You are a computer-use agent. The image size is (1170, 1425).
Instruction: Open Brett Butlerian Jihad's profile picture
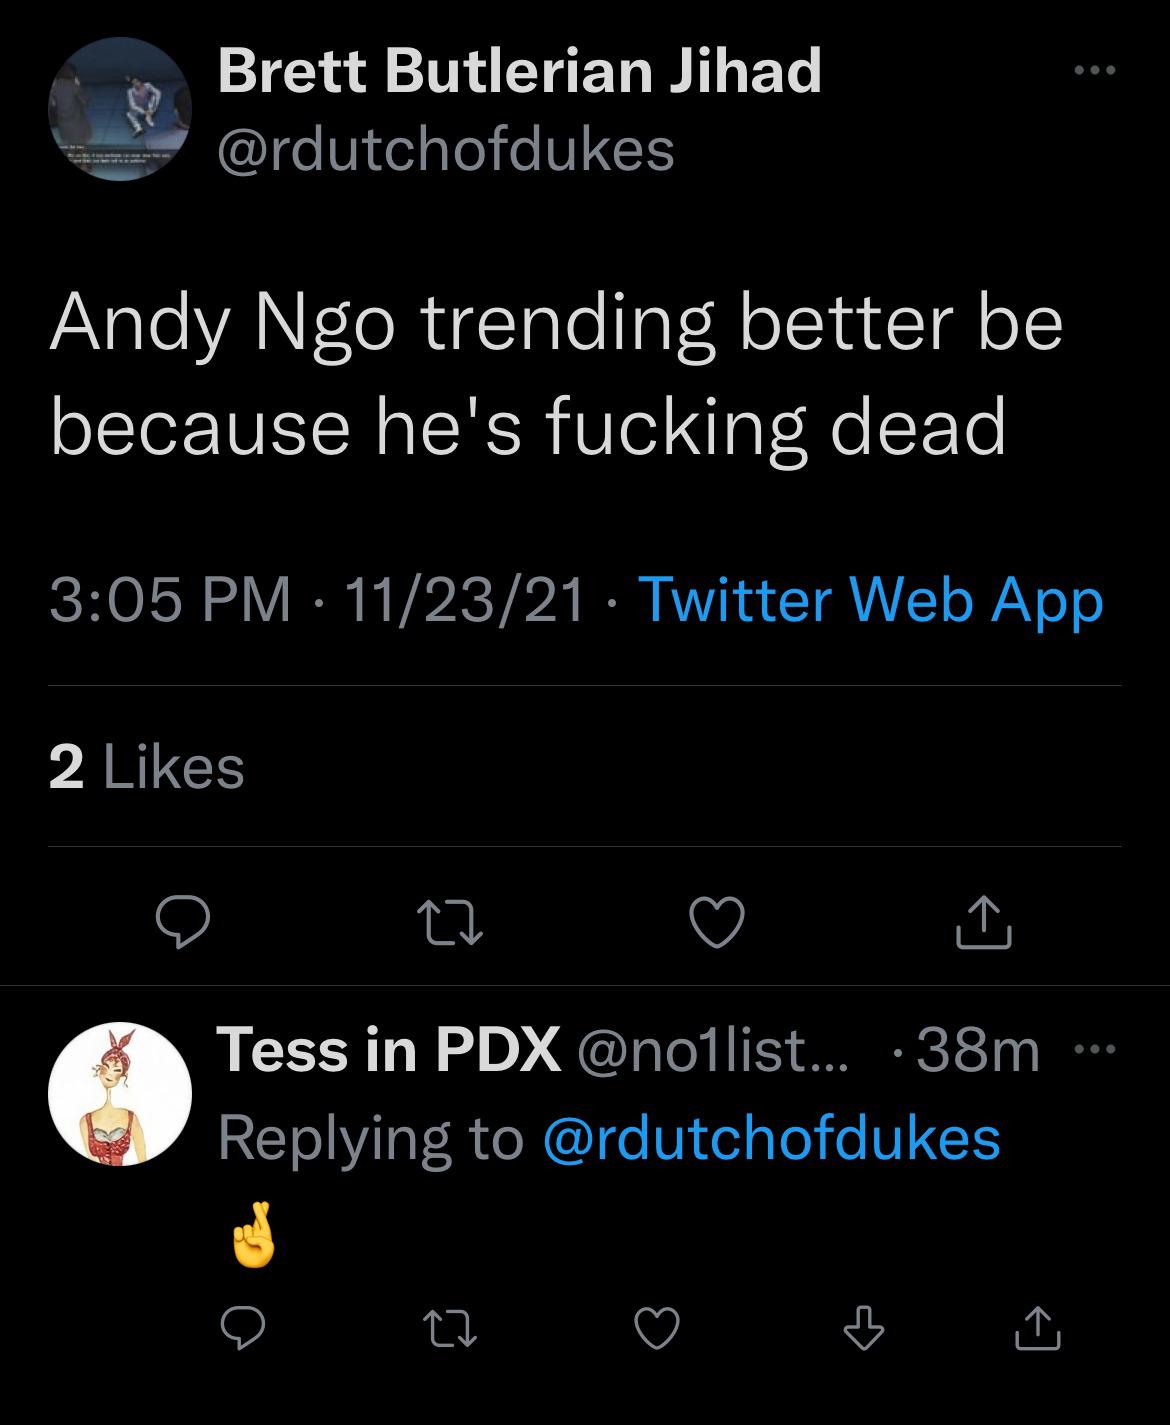pos(120,109)
